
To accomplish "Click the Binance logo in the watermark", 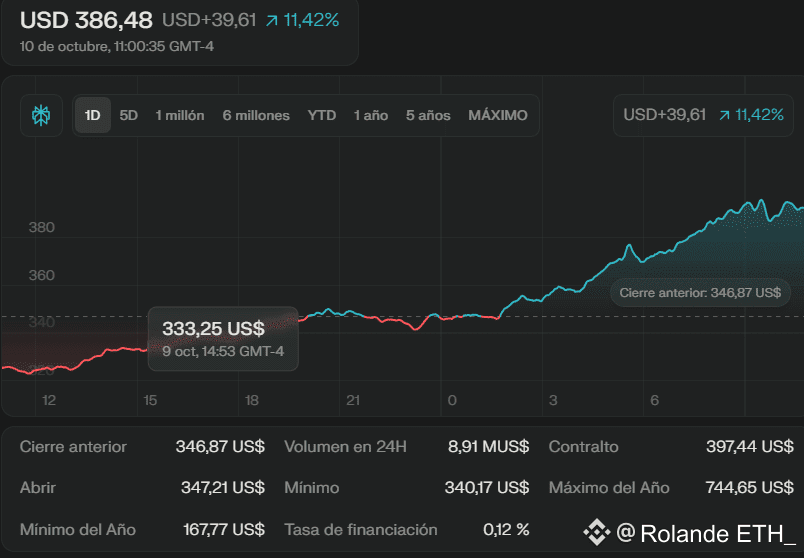I will point(597,531).
